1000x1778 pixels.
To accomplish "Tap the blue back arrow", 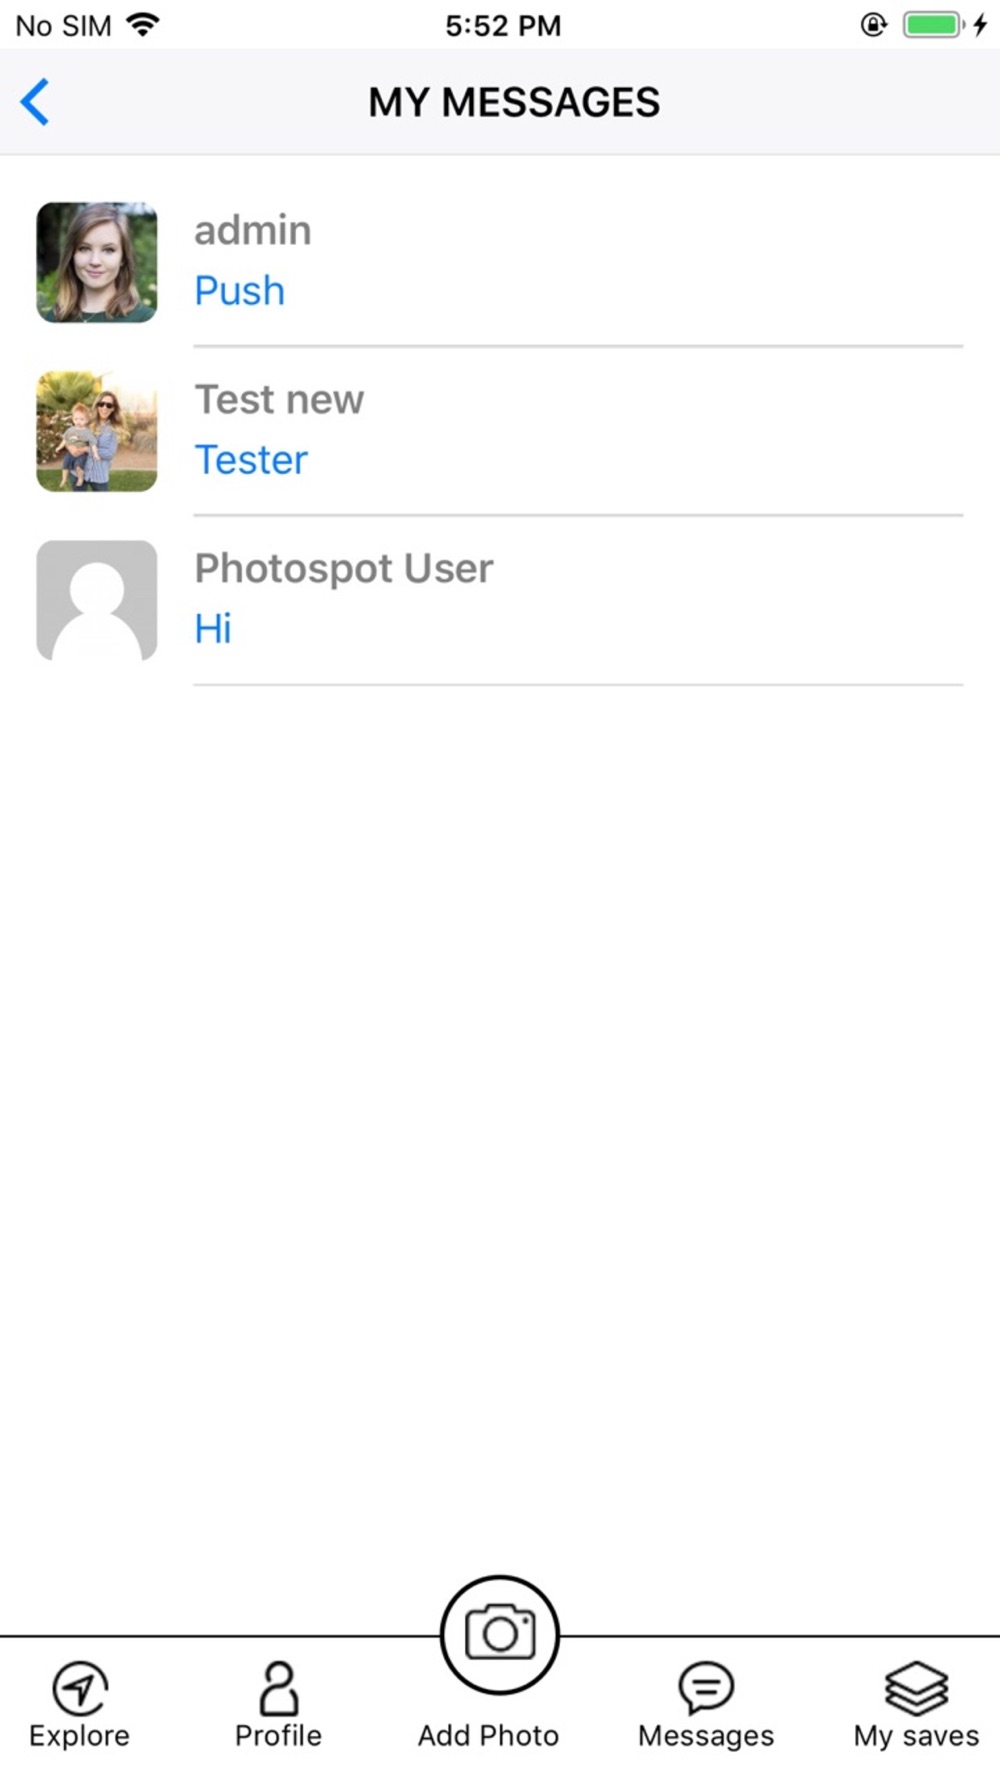I will coord(36,102).
